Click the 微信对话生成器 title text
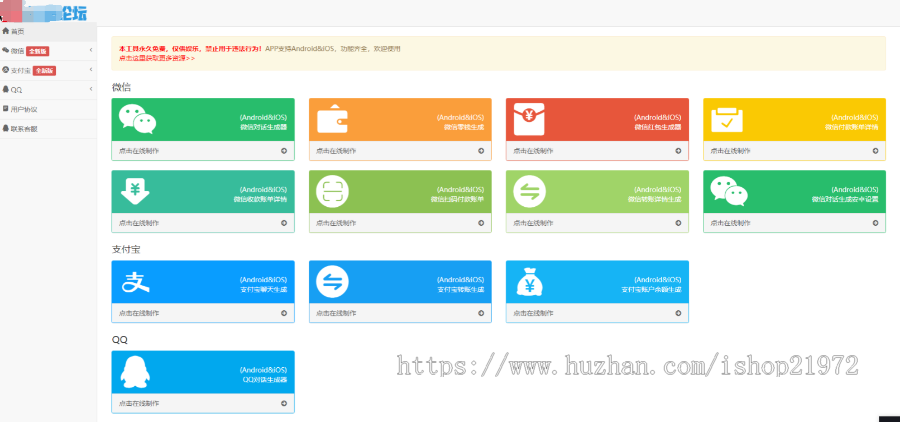 pos(263,127)
